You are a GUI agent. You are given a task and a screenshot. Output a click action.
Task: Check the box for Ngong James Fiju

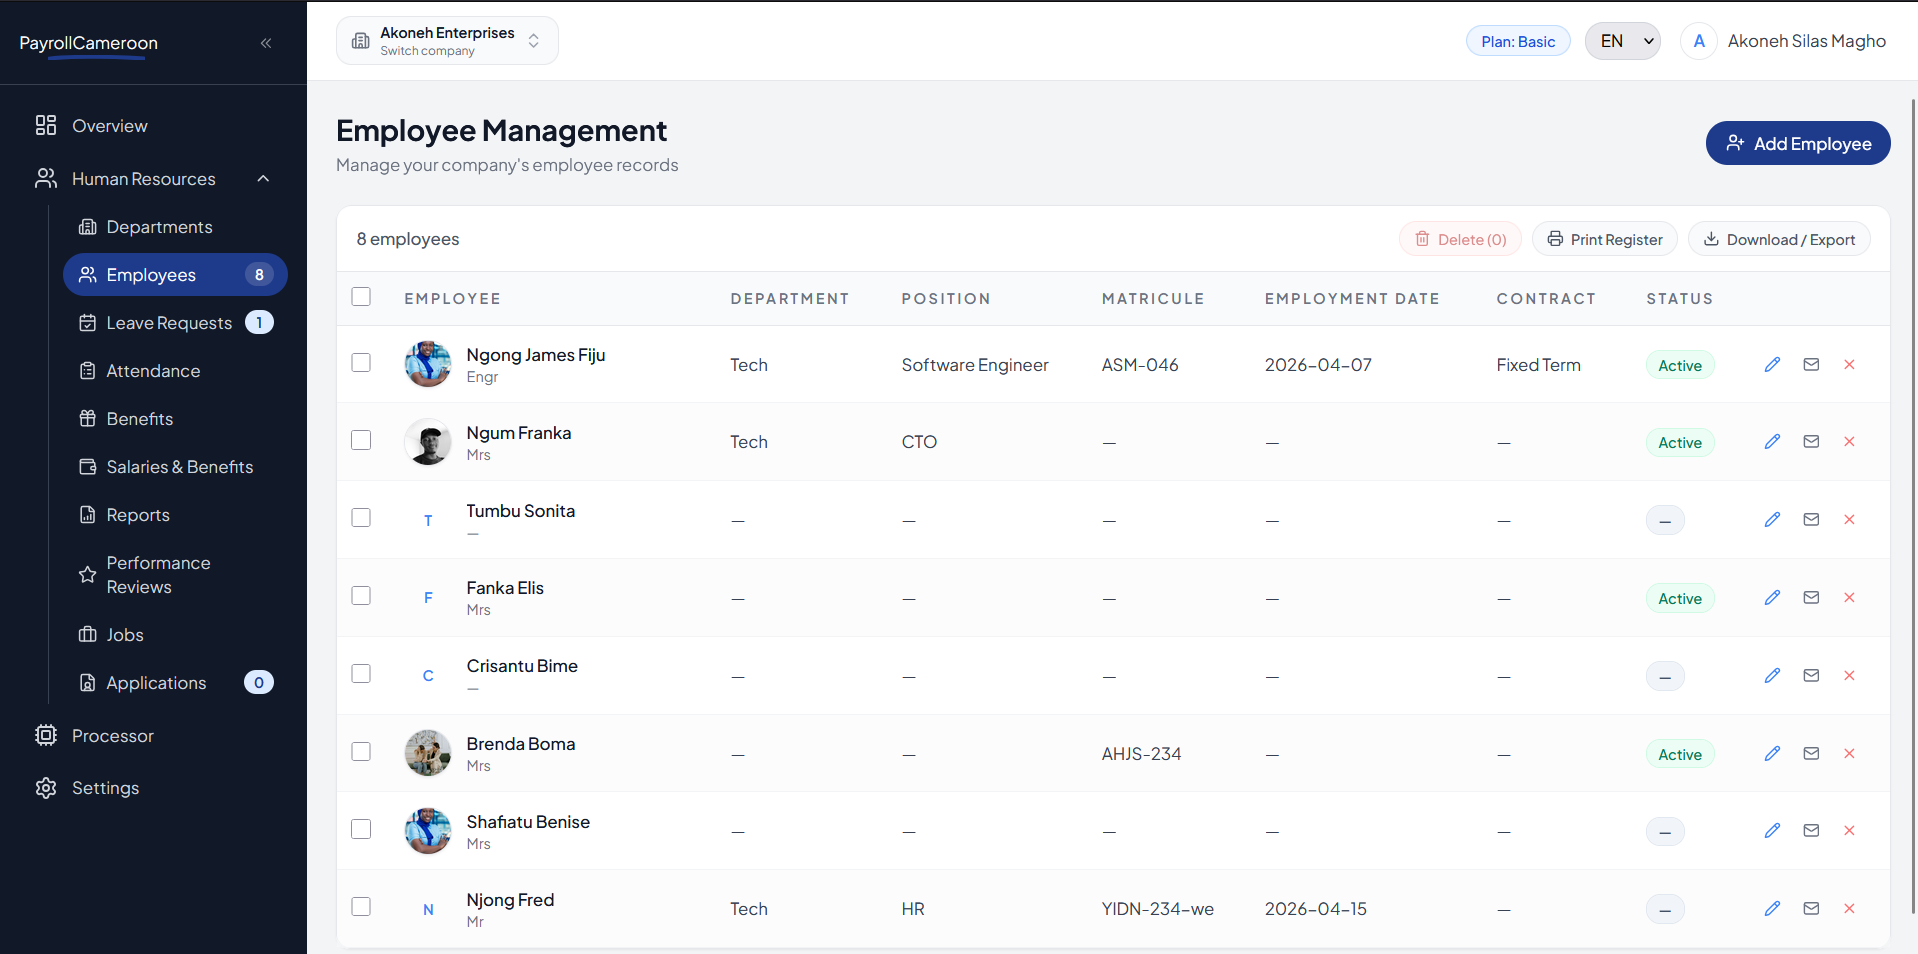[361, 363]
